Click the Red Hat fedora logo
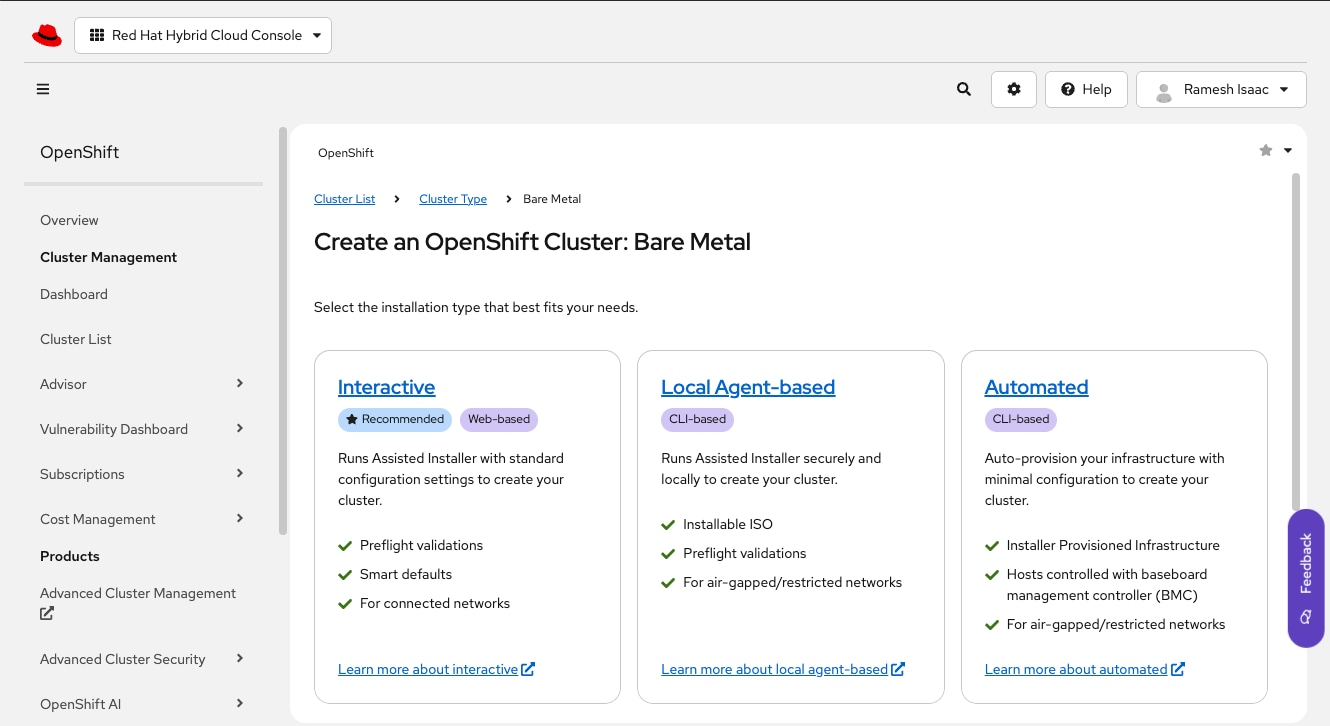 [47, 35]
